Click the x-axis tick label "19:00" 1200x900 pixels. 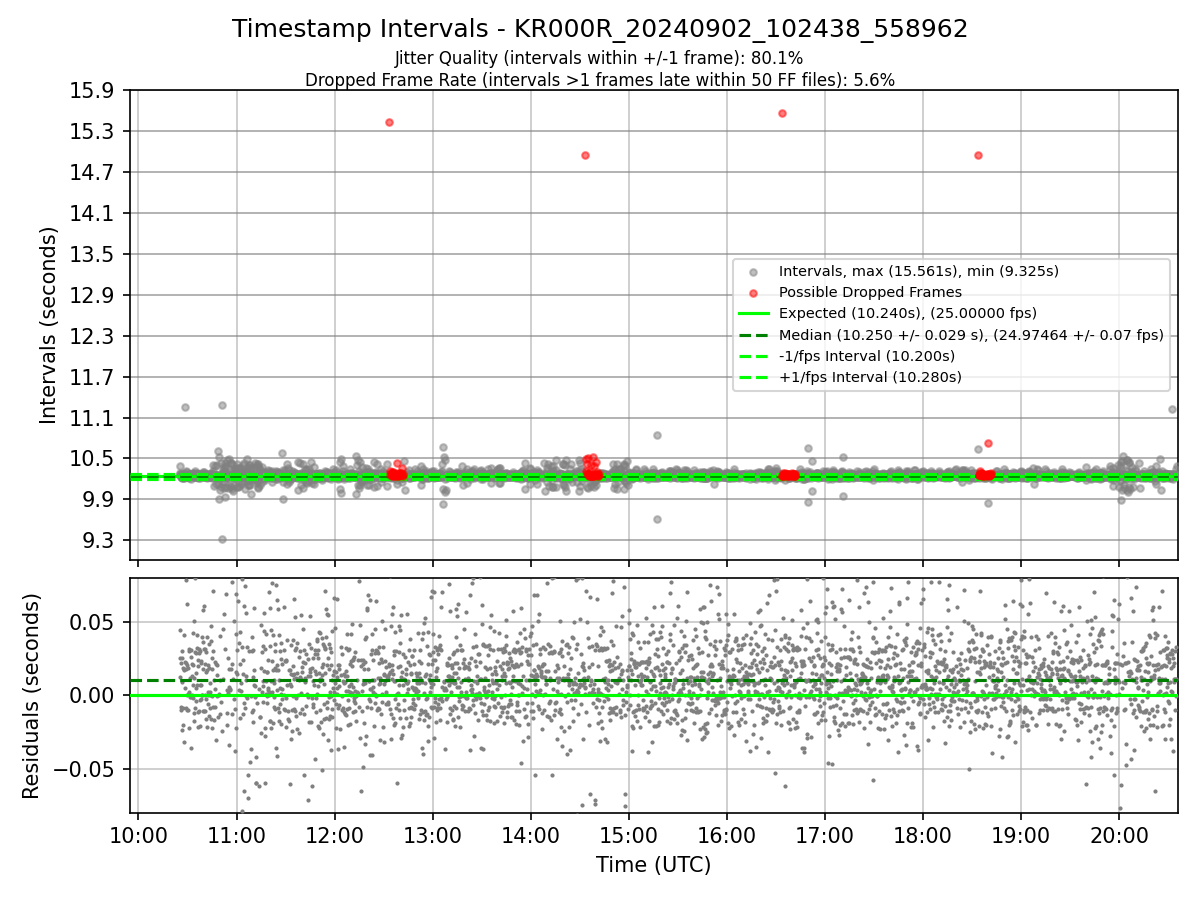[1020, 835]
